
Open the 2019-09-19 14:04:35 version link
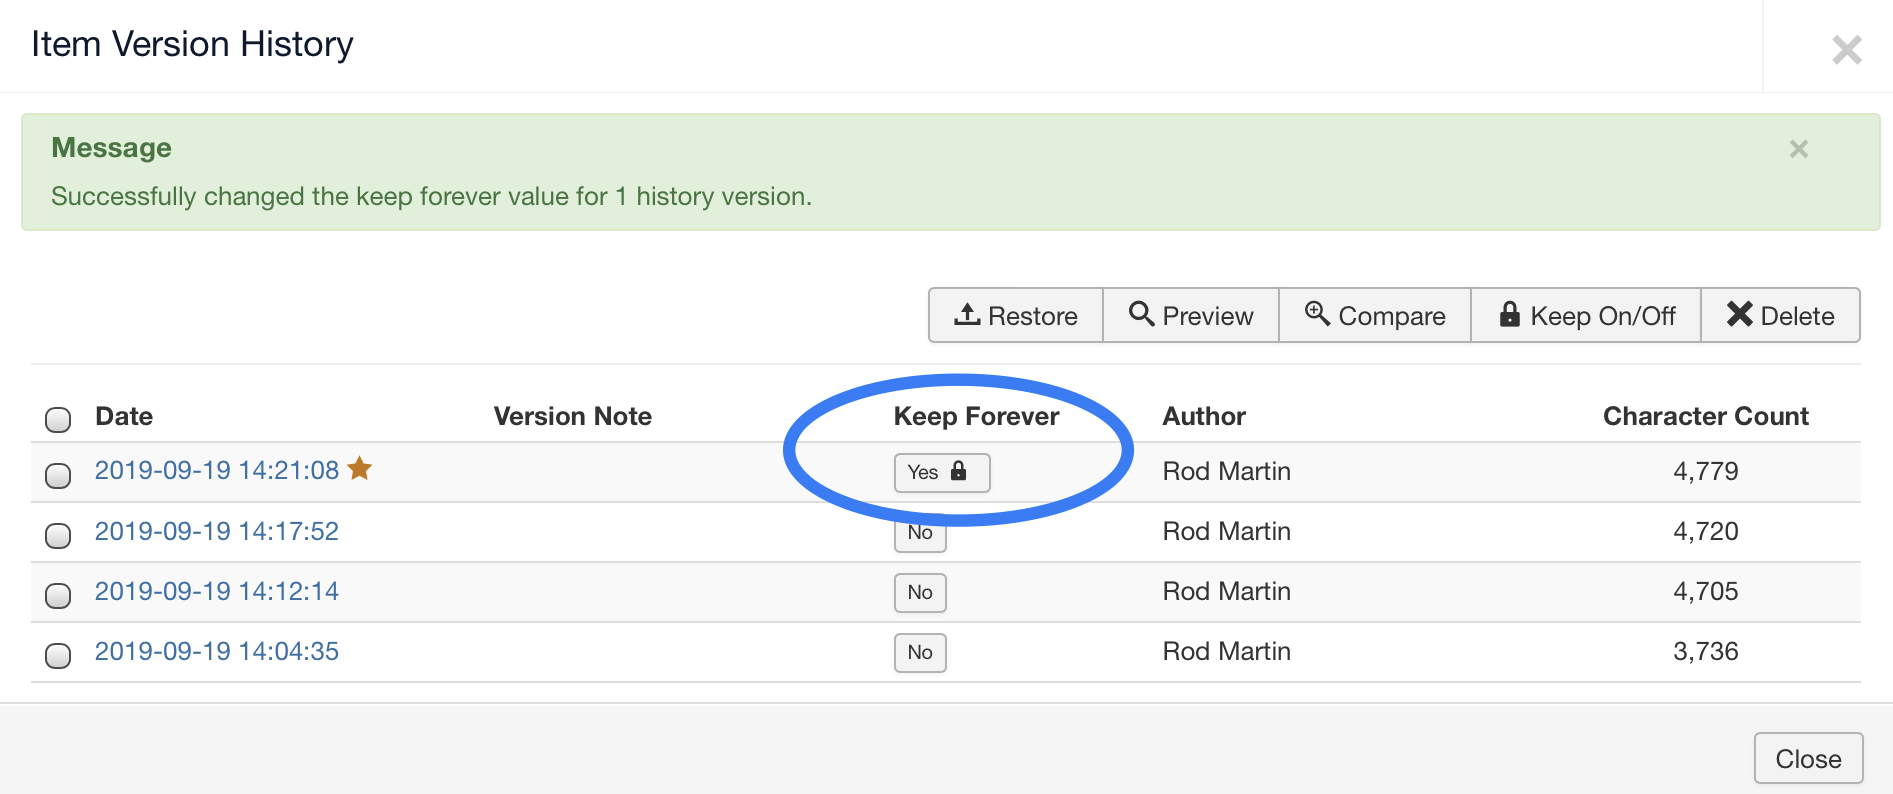click(x=216, y=651)
